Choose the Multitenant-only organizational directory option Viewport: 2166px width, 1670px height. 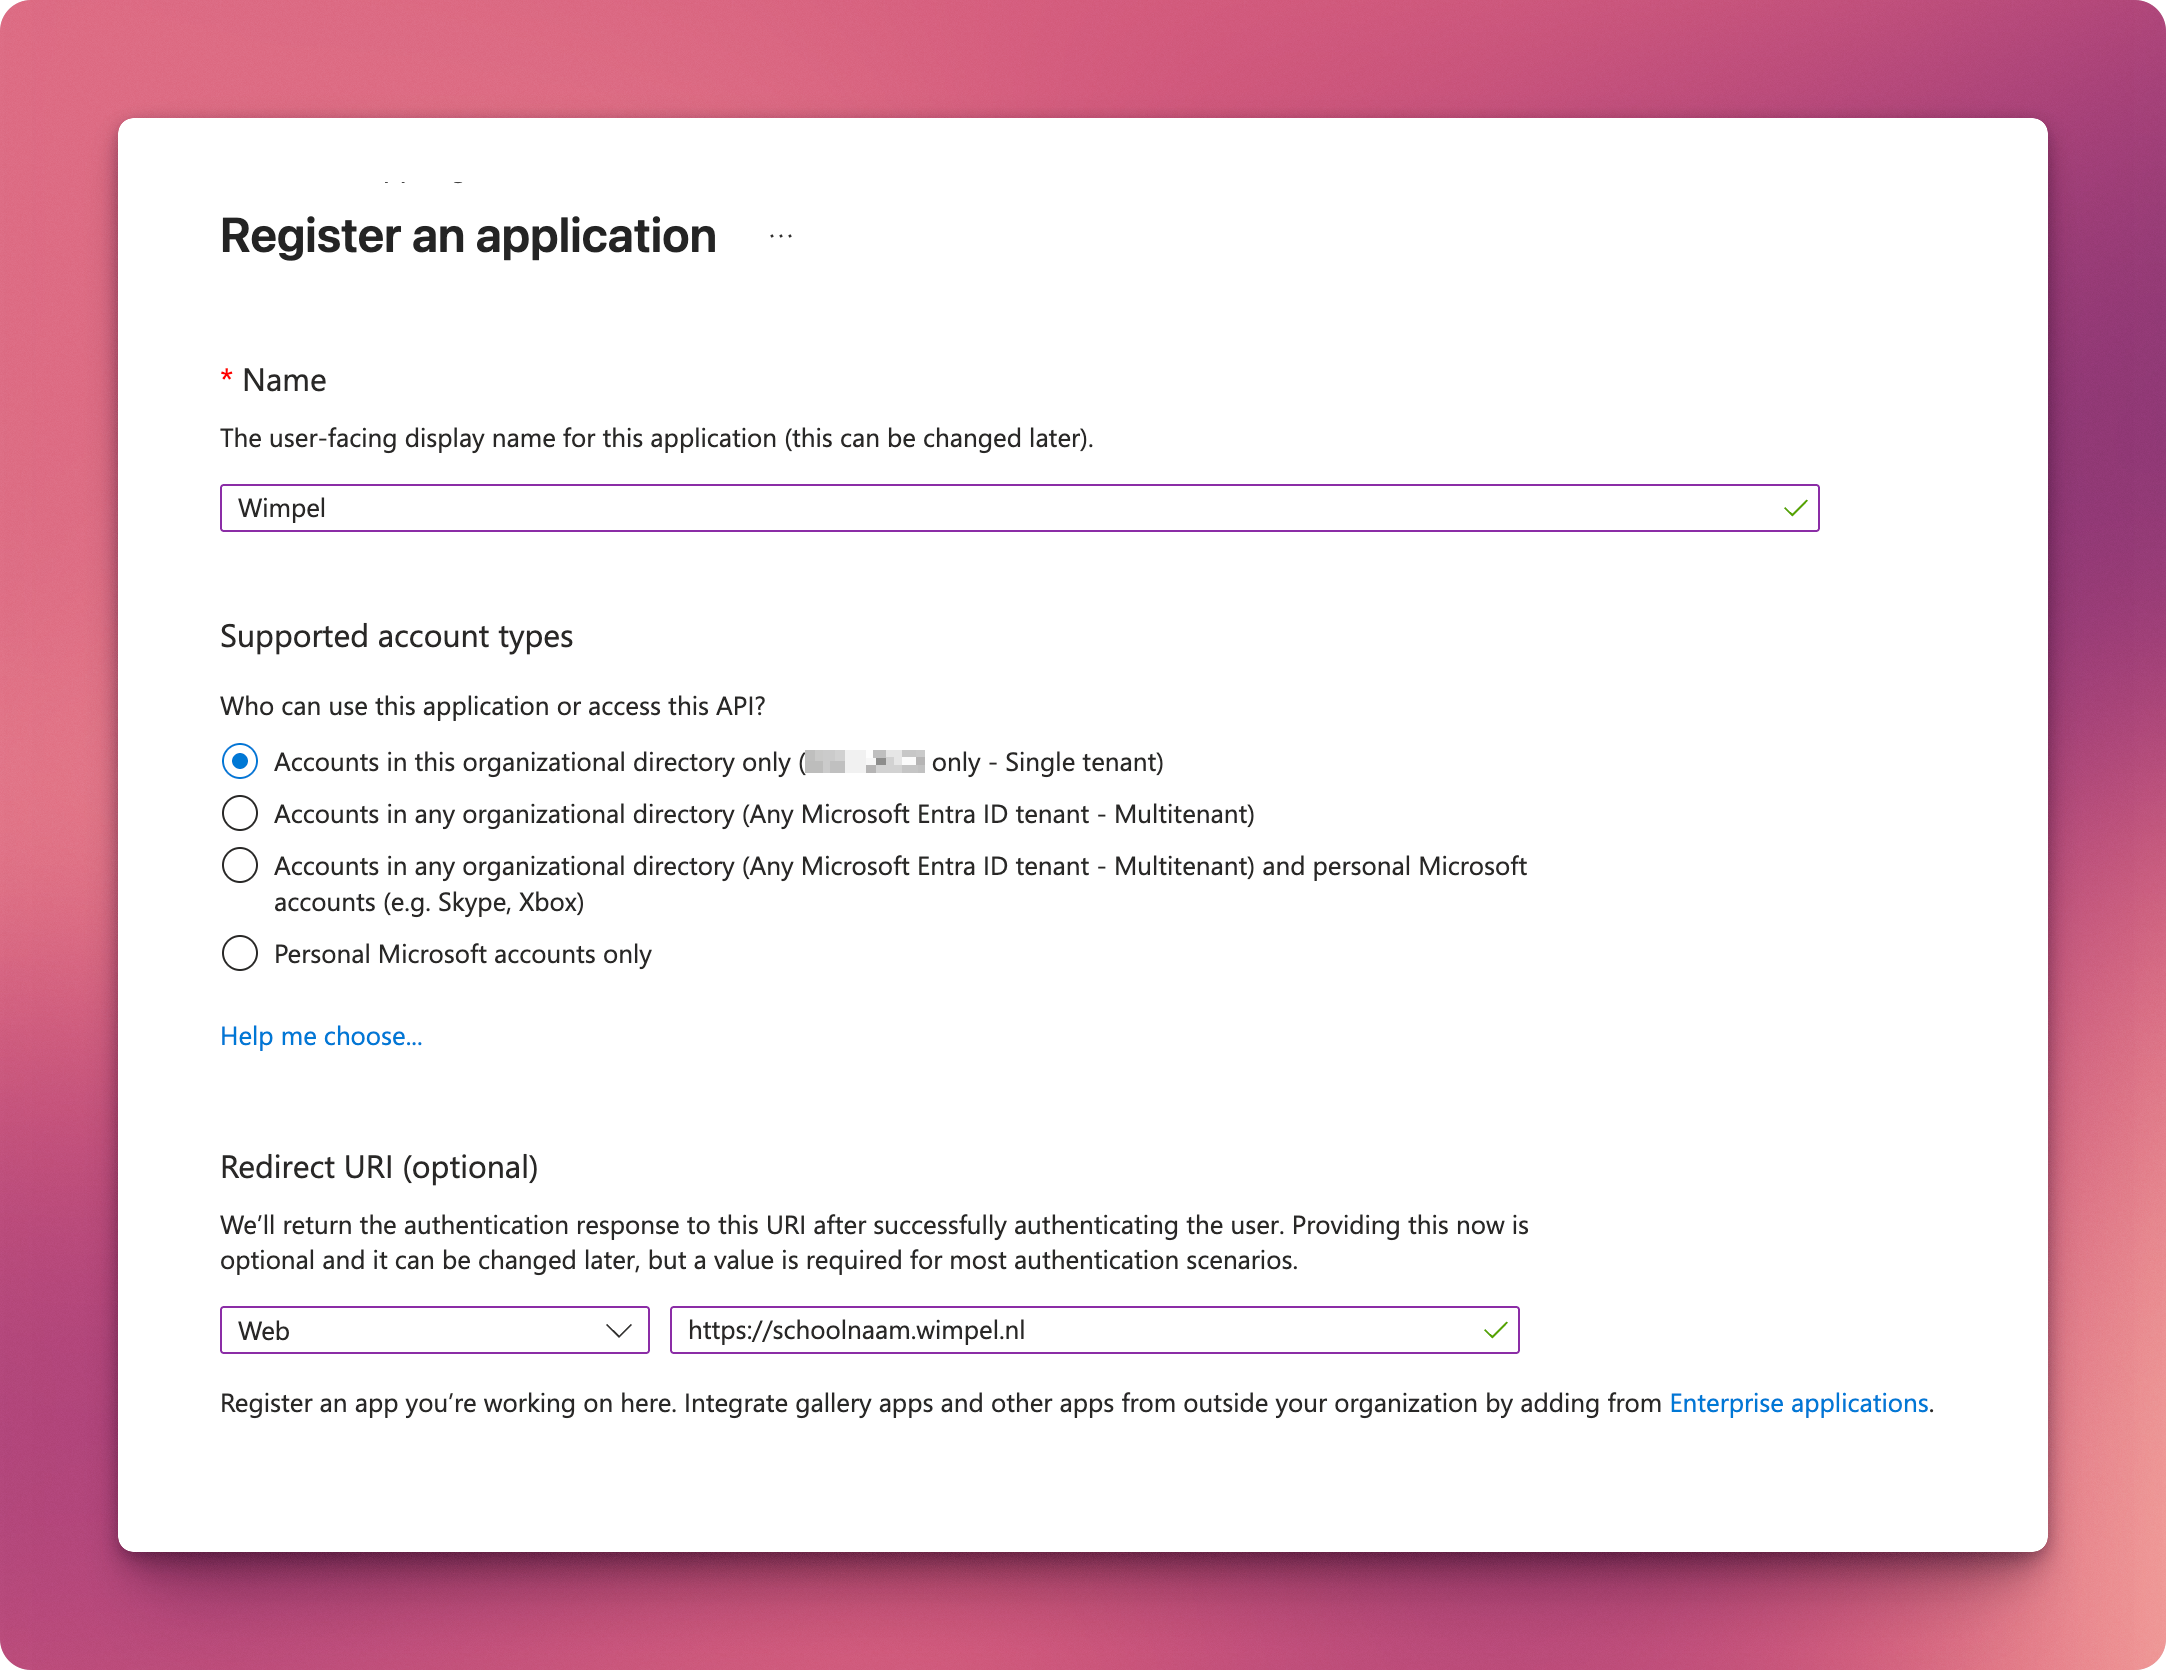240,814
